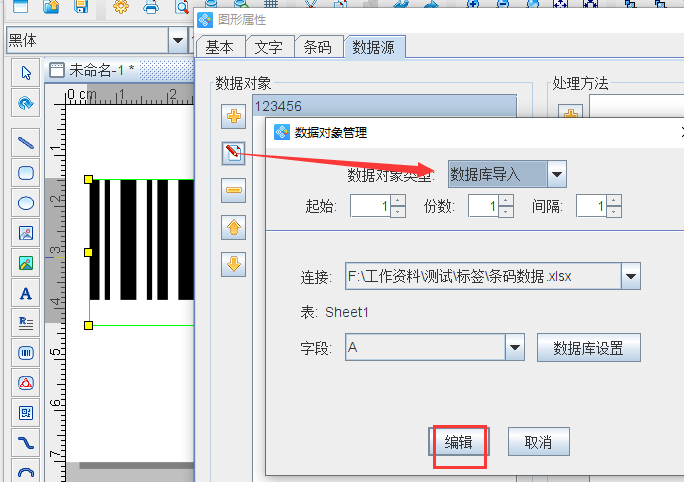This screenshot has width=684, height=482.
Task: Click the 表: Sheet1 label
Action: 335,312
